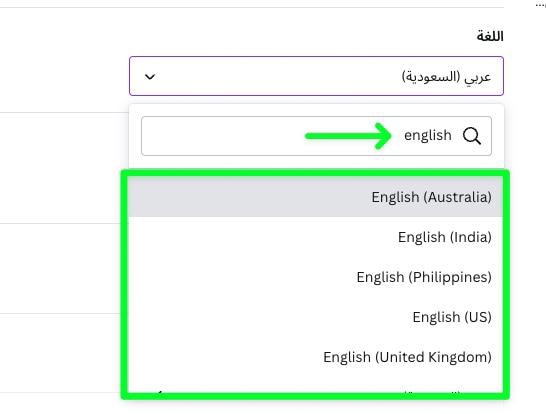
Task: Click the typed word english in search
Action: 428,135
